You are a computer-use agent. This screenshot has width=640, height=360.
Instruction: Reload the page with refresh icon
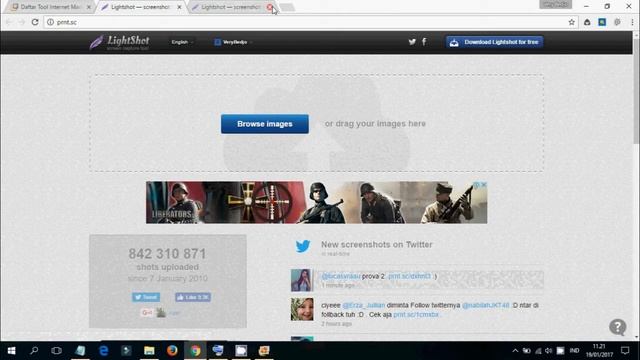point(35,22)
